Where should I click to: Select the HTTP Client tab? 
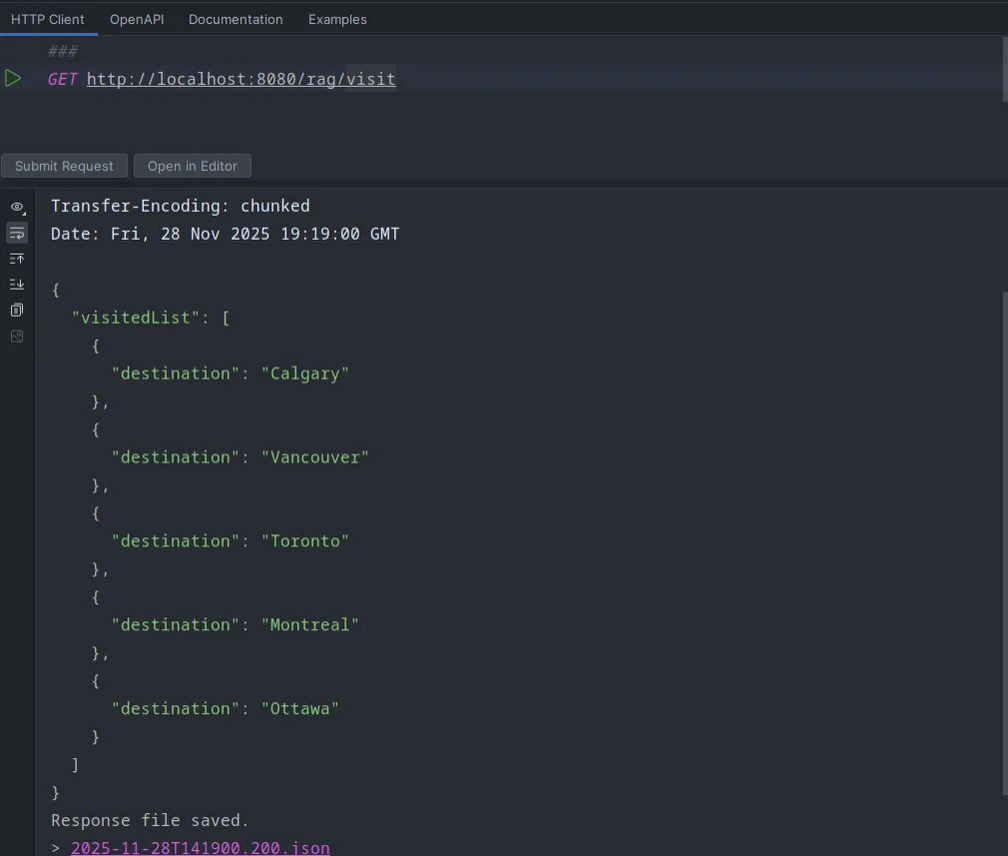[x=48, y=19]
